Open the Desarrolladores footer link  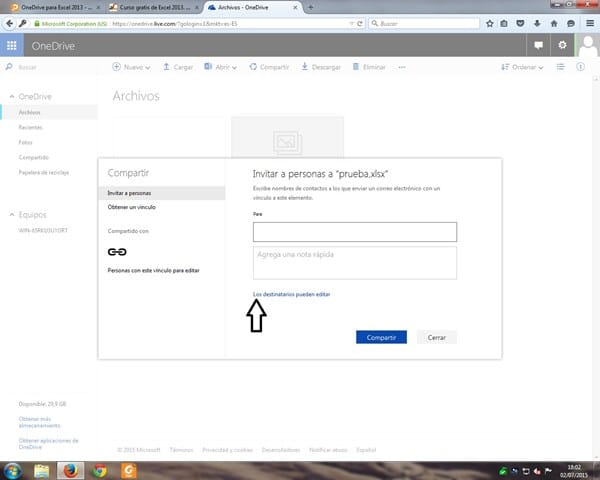tap(281, 450)
